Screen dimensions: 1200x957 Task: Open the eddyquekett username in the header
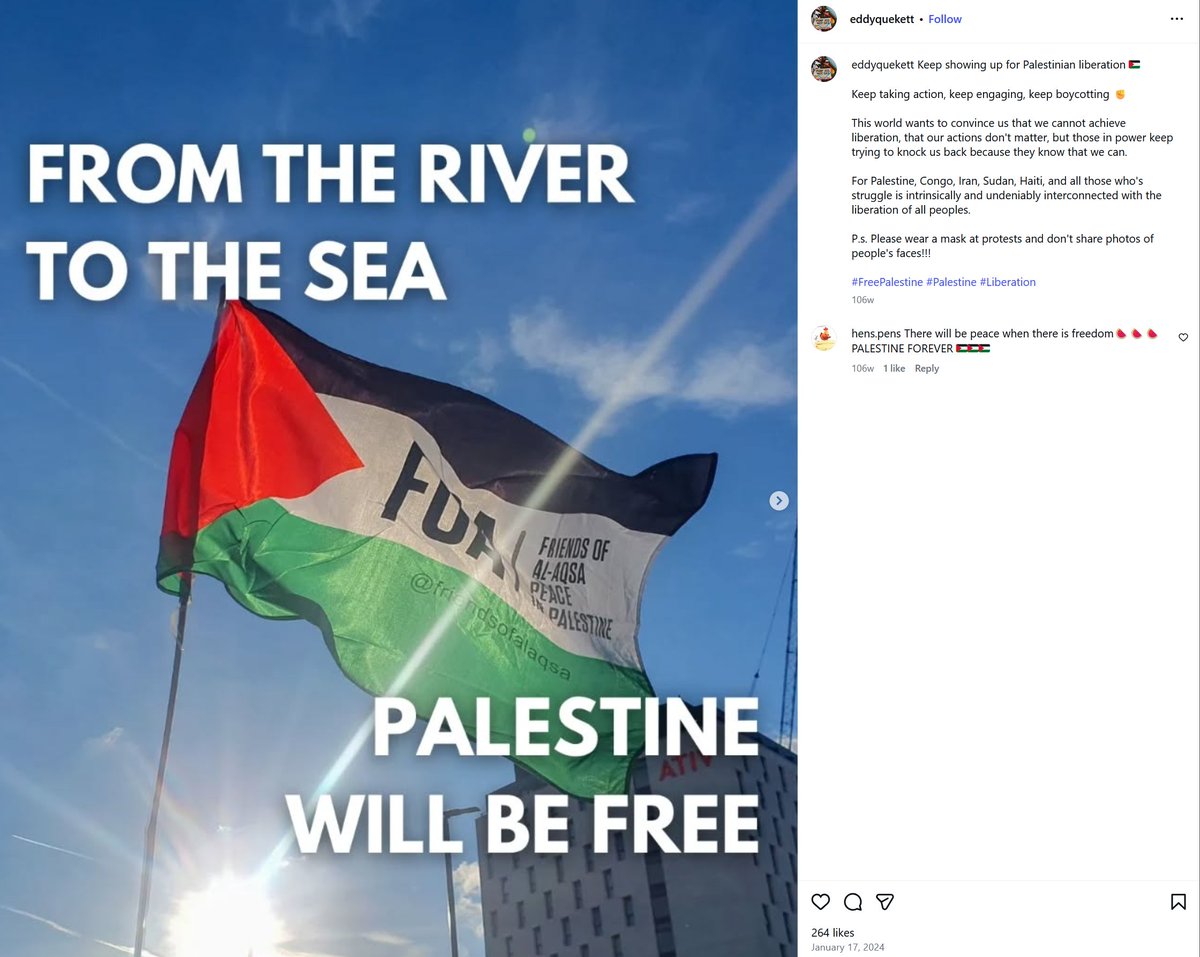point(882,19)
